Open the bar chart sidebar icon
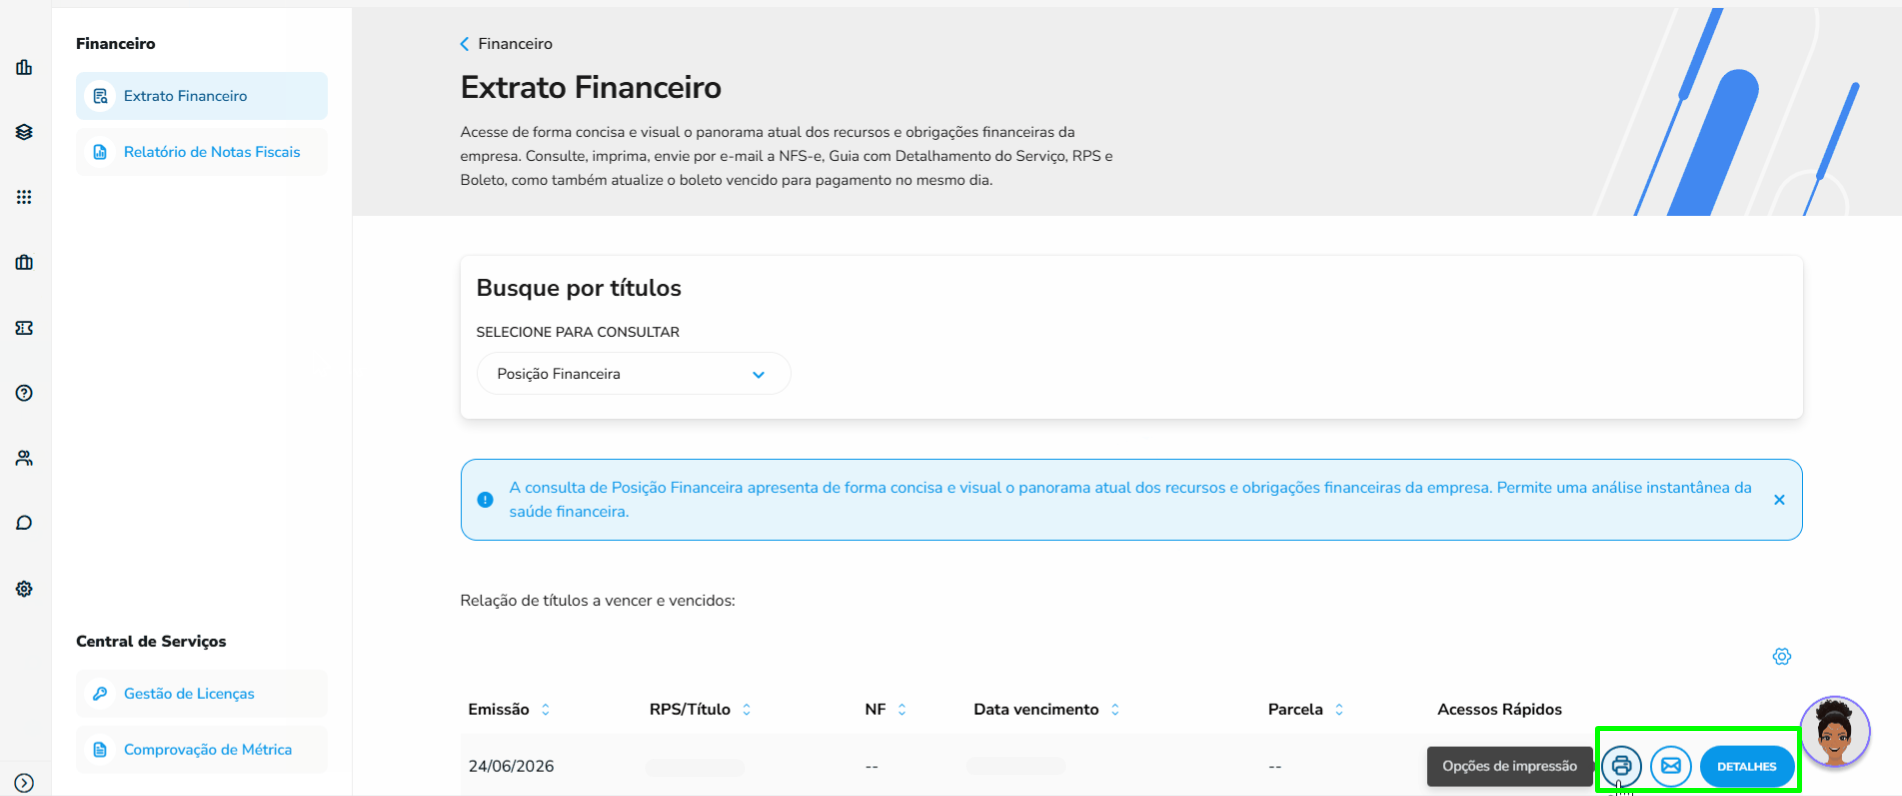This screenshot has width=1902, height=796. 24,67
